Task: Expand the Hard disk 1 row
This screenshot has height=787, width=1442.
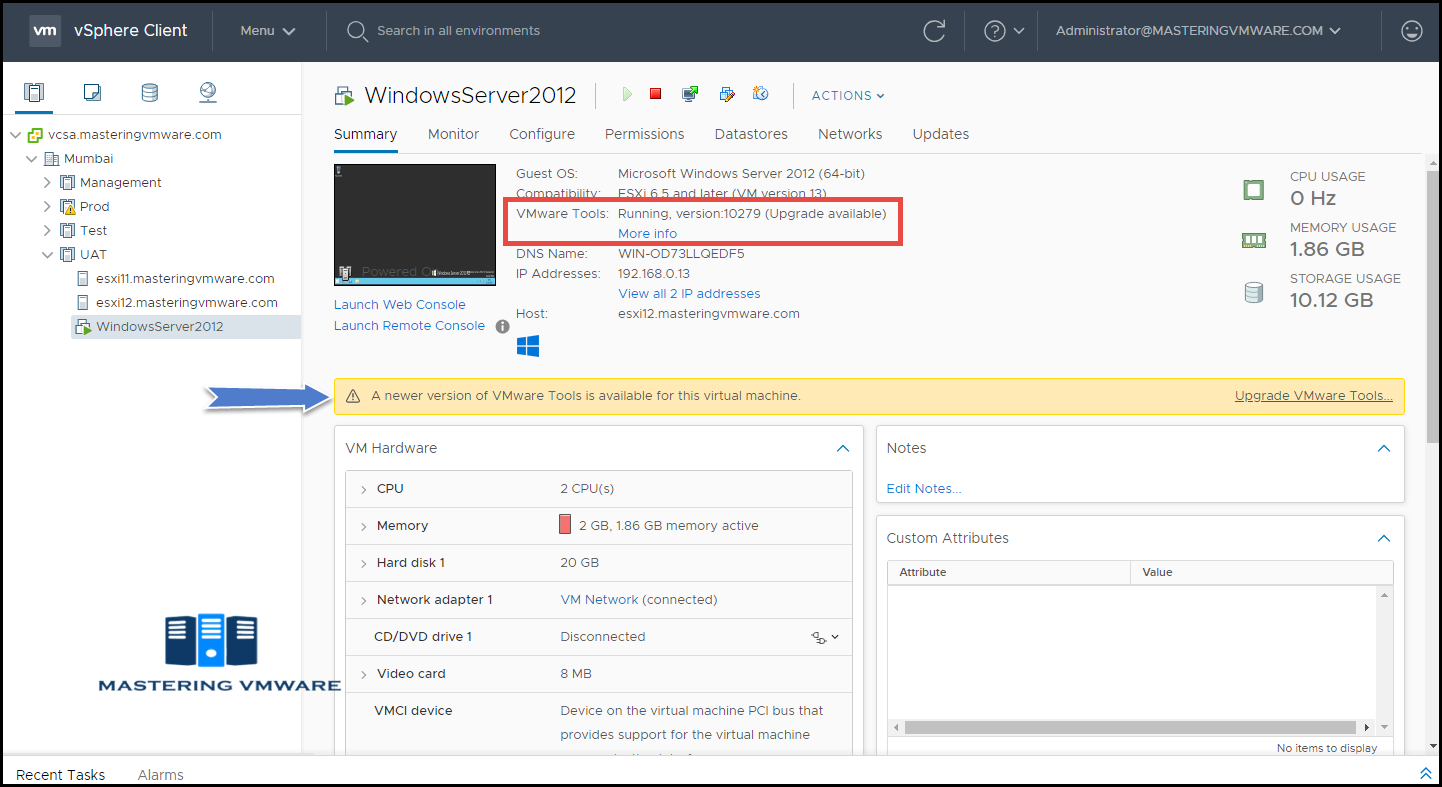Action: [x=363, y=563]
